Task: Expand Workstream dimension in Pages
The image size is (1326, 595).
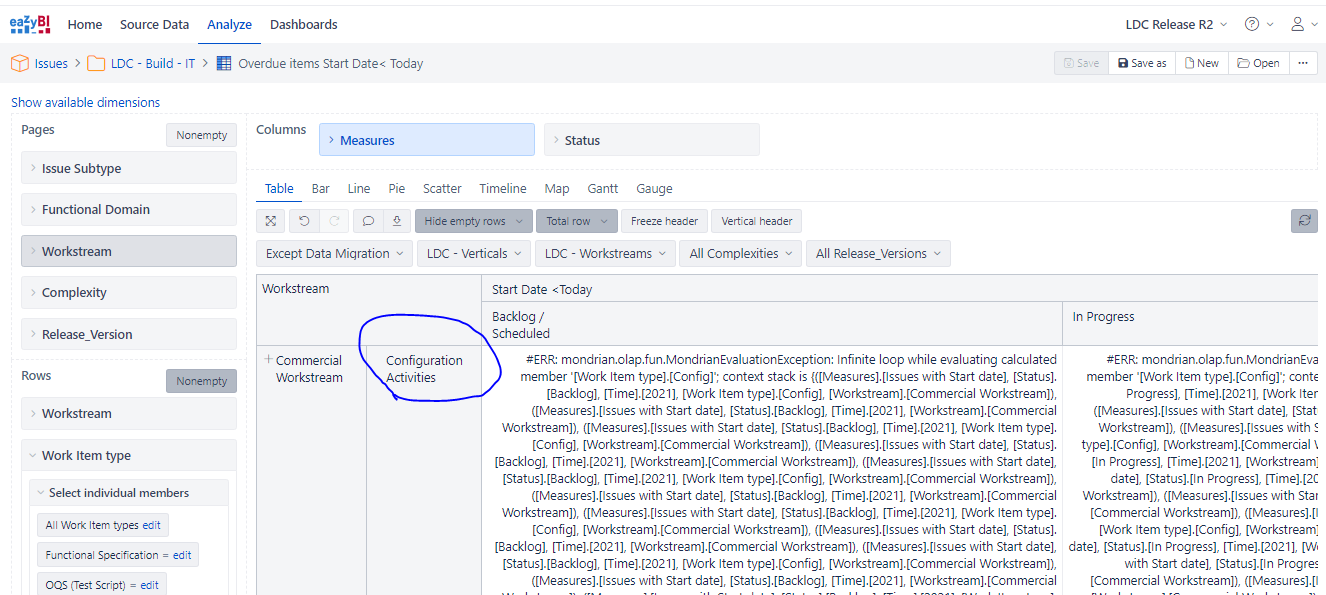Action: coord(129,251)
